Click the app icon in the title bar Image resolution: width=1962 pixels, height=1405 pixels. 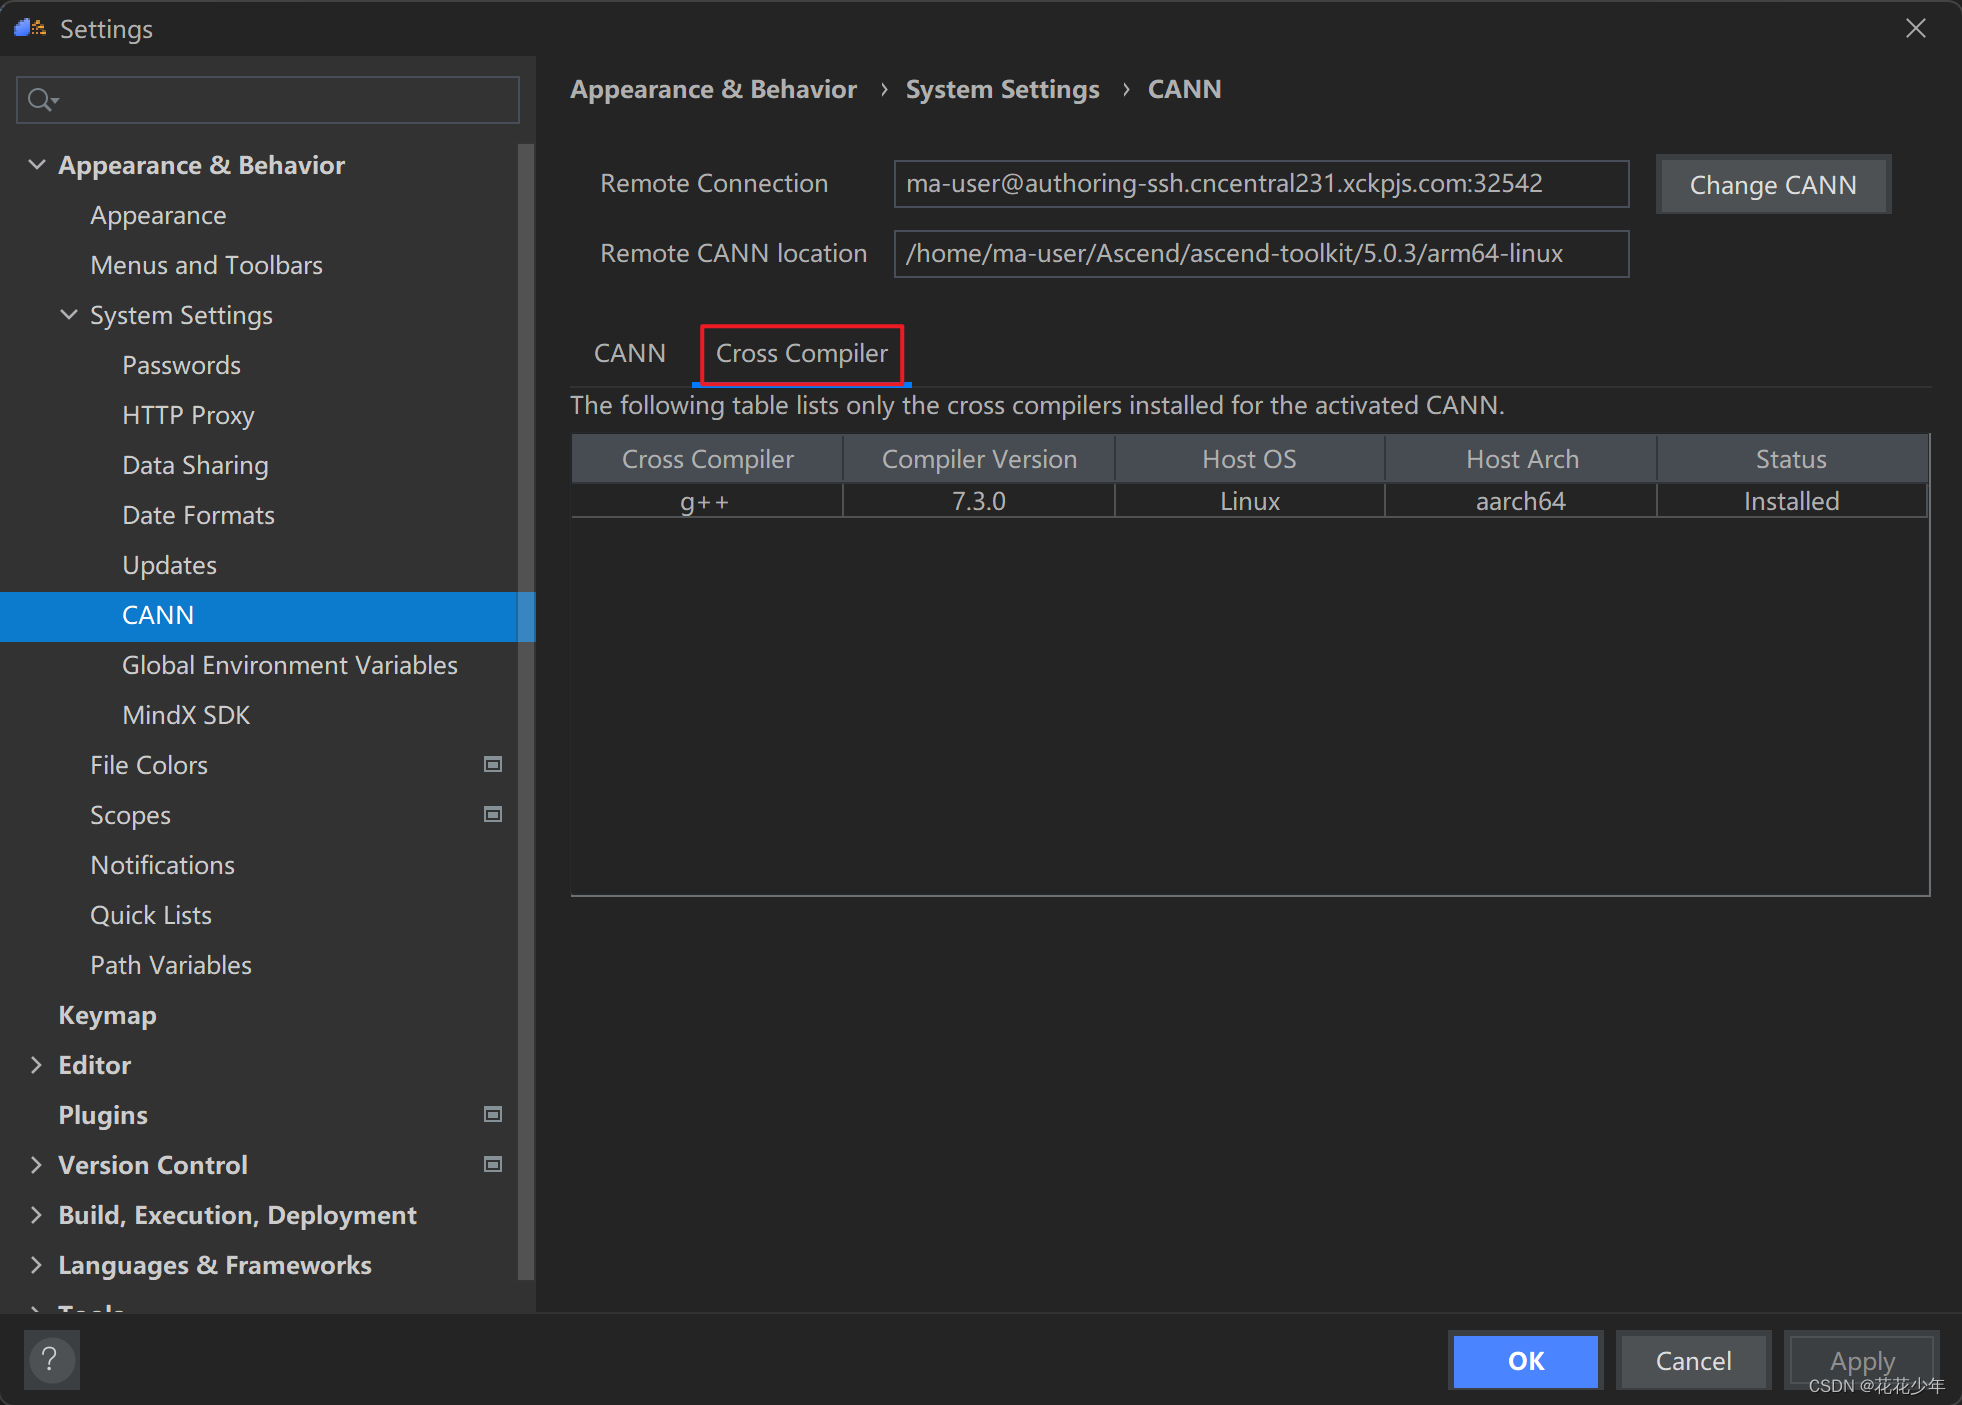30,28
